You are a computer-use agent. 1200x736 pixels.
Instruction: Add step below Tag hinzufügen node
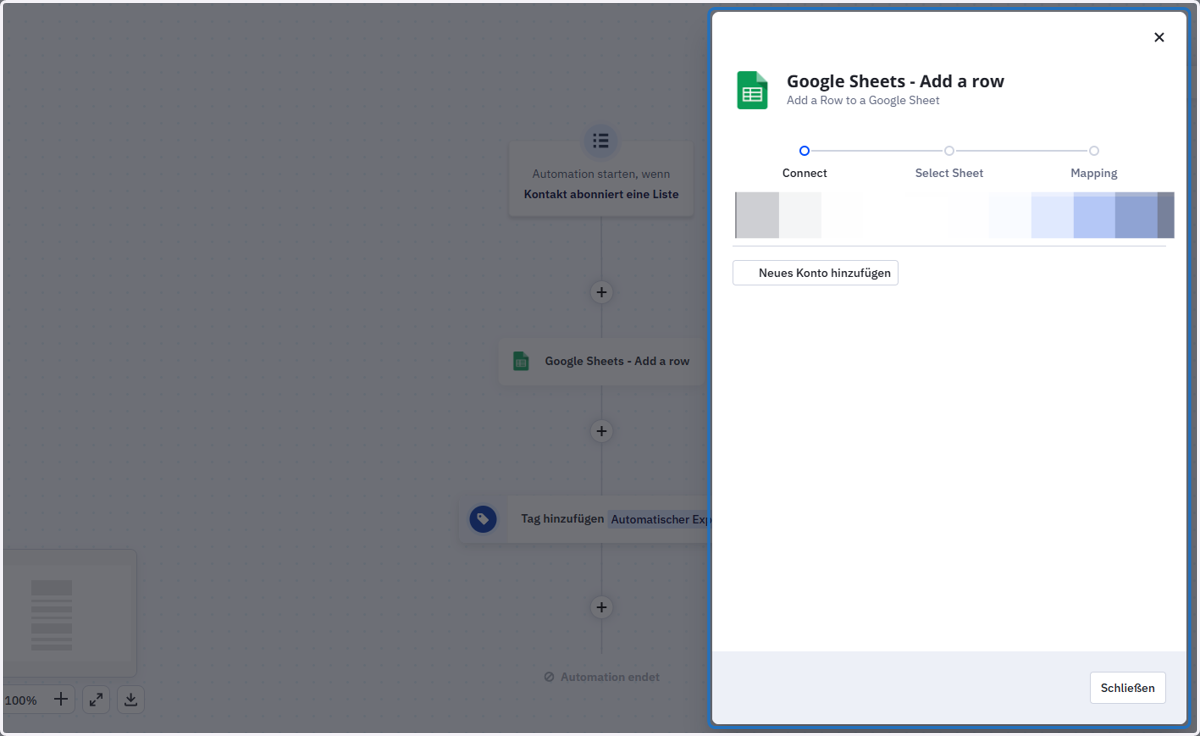click(601, 607)
